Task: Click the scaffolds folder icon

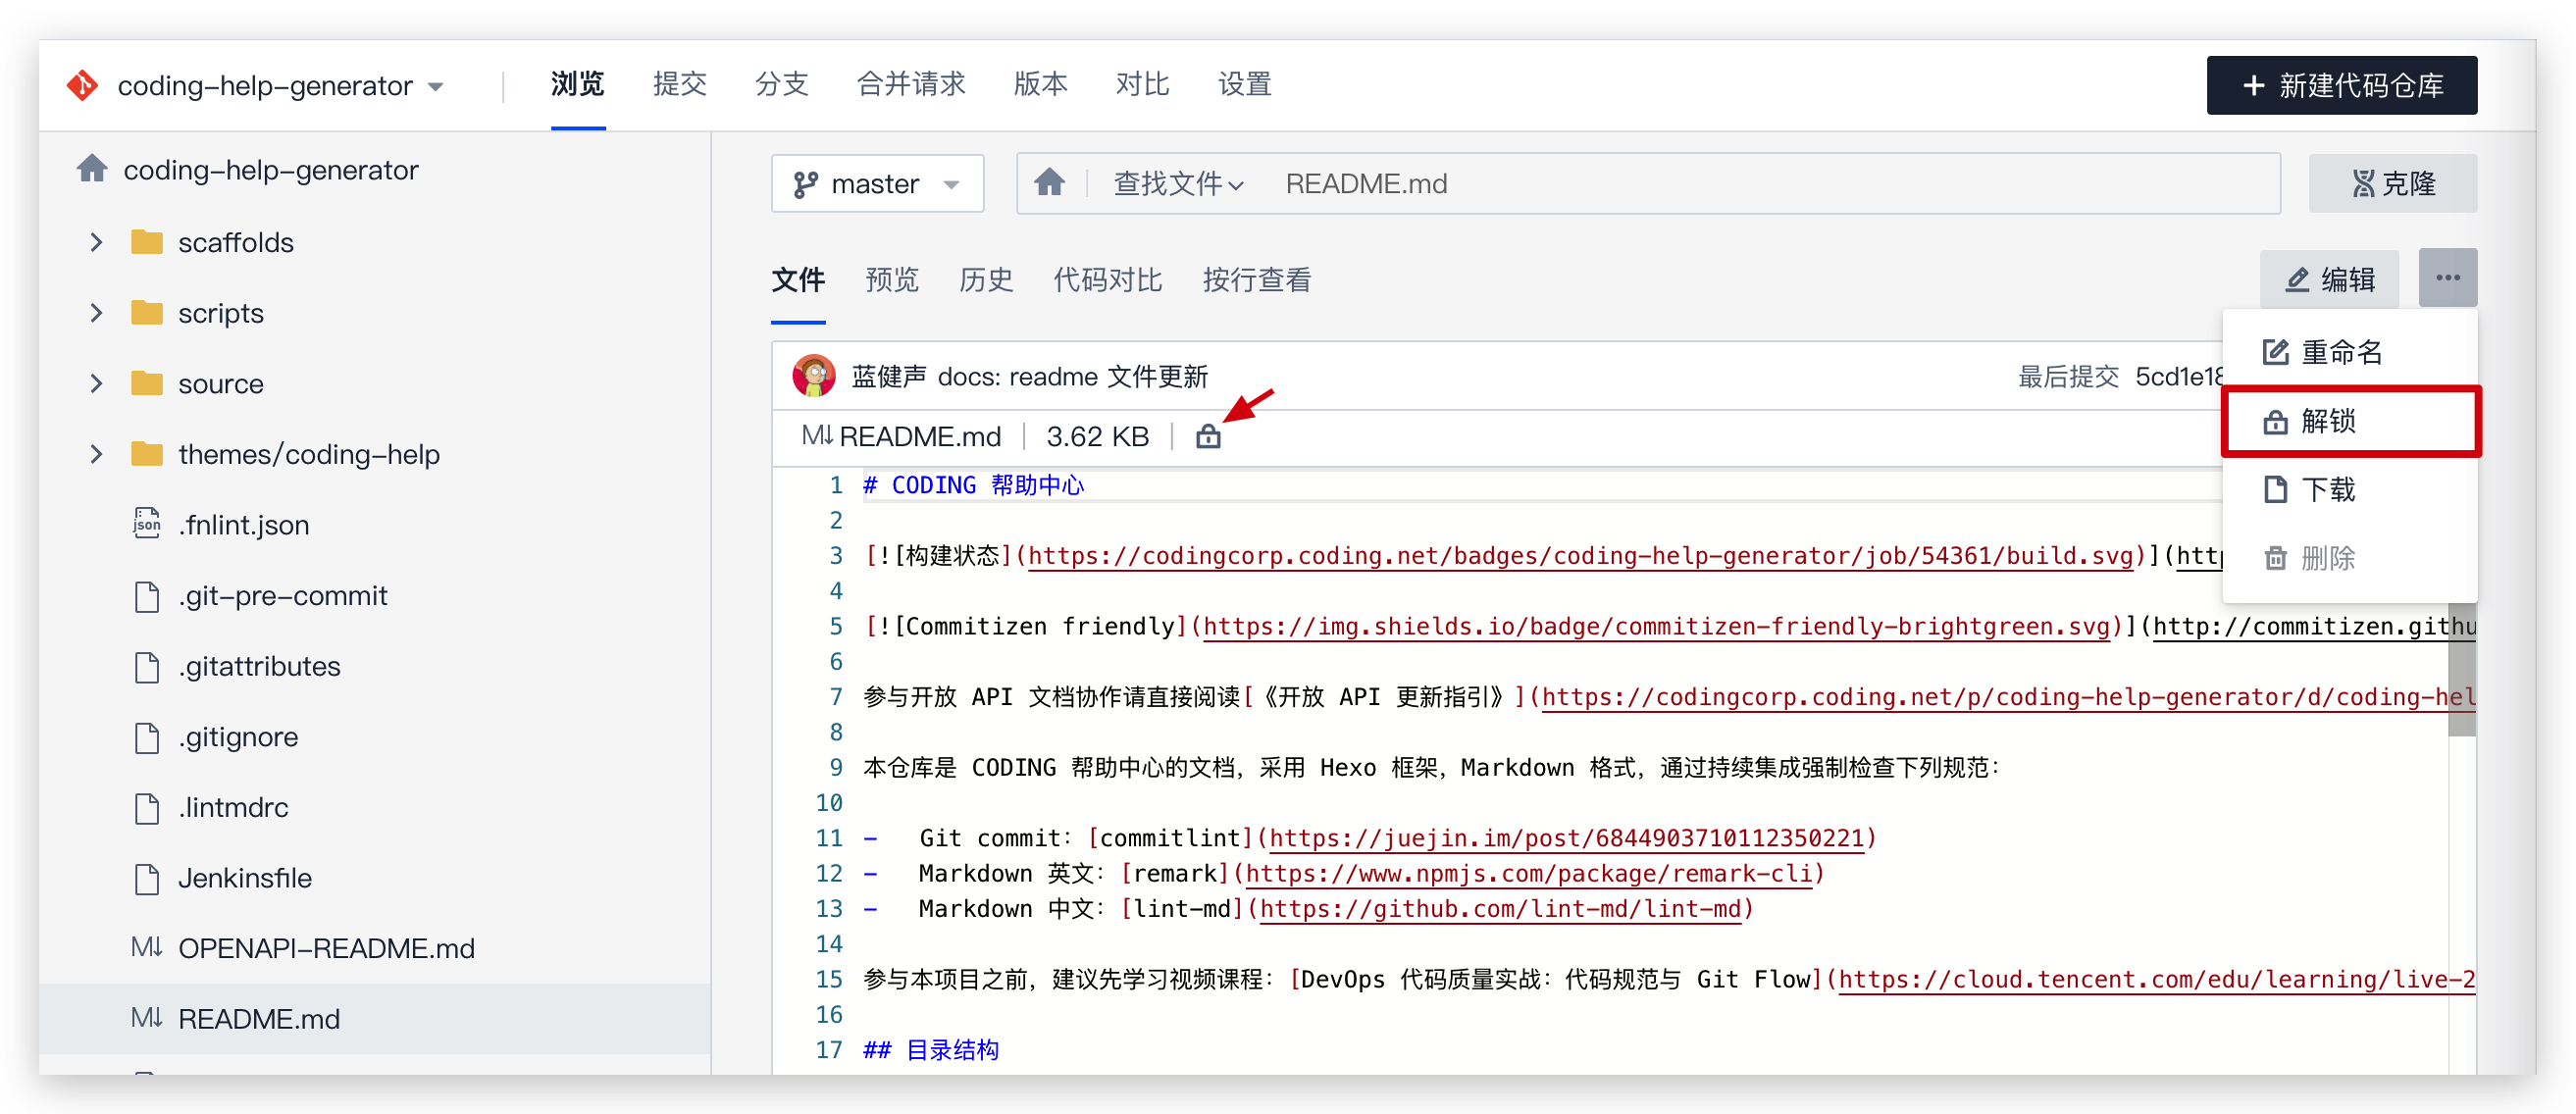Action: tap(147, 242)
